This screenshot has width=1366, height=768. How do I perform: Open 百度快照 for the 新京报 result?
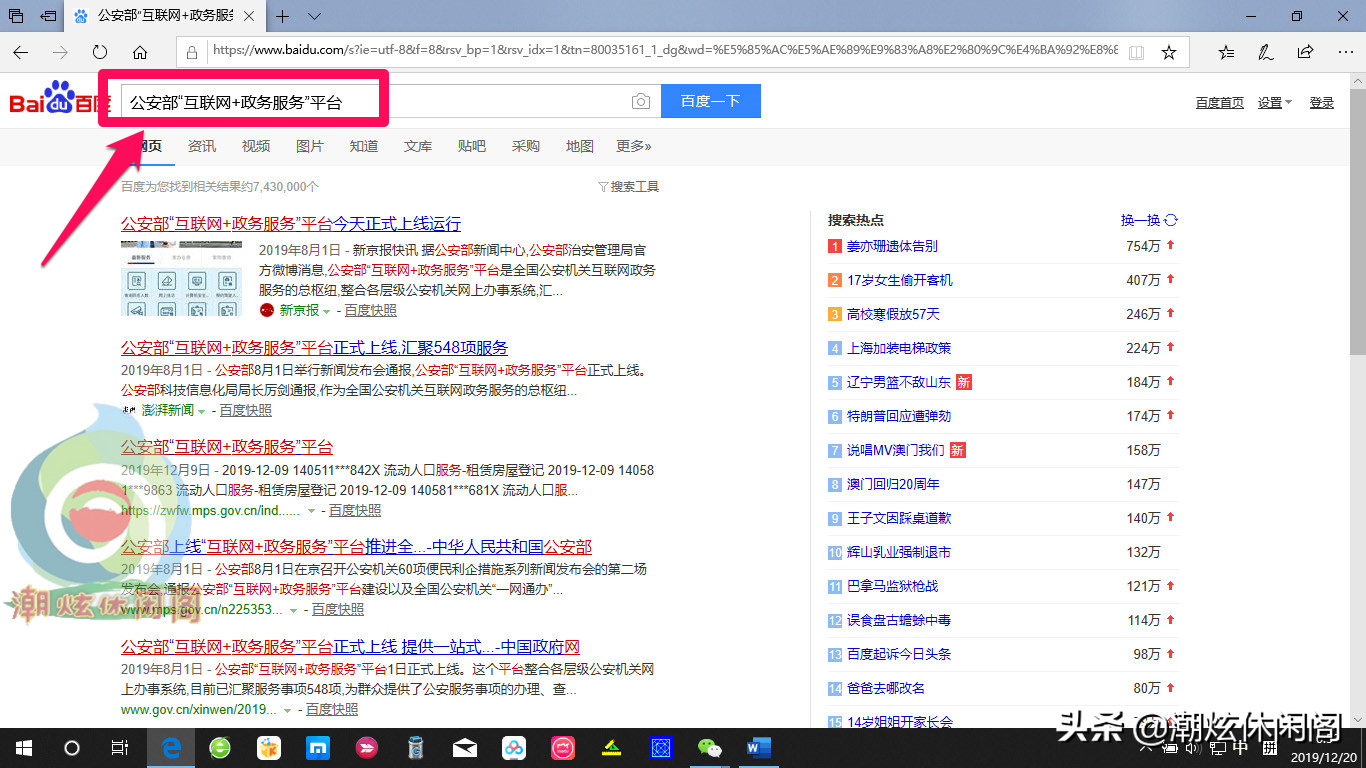pos(371,311)
